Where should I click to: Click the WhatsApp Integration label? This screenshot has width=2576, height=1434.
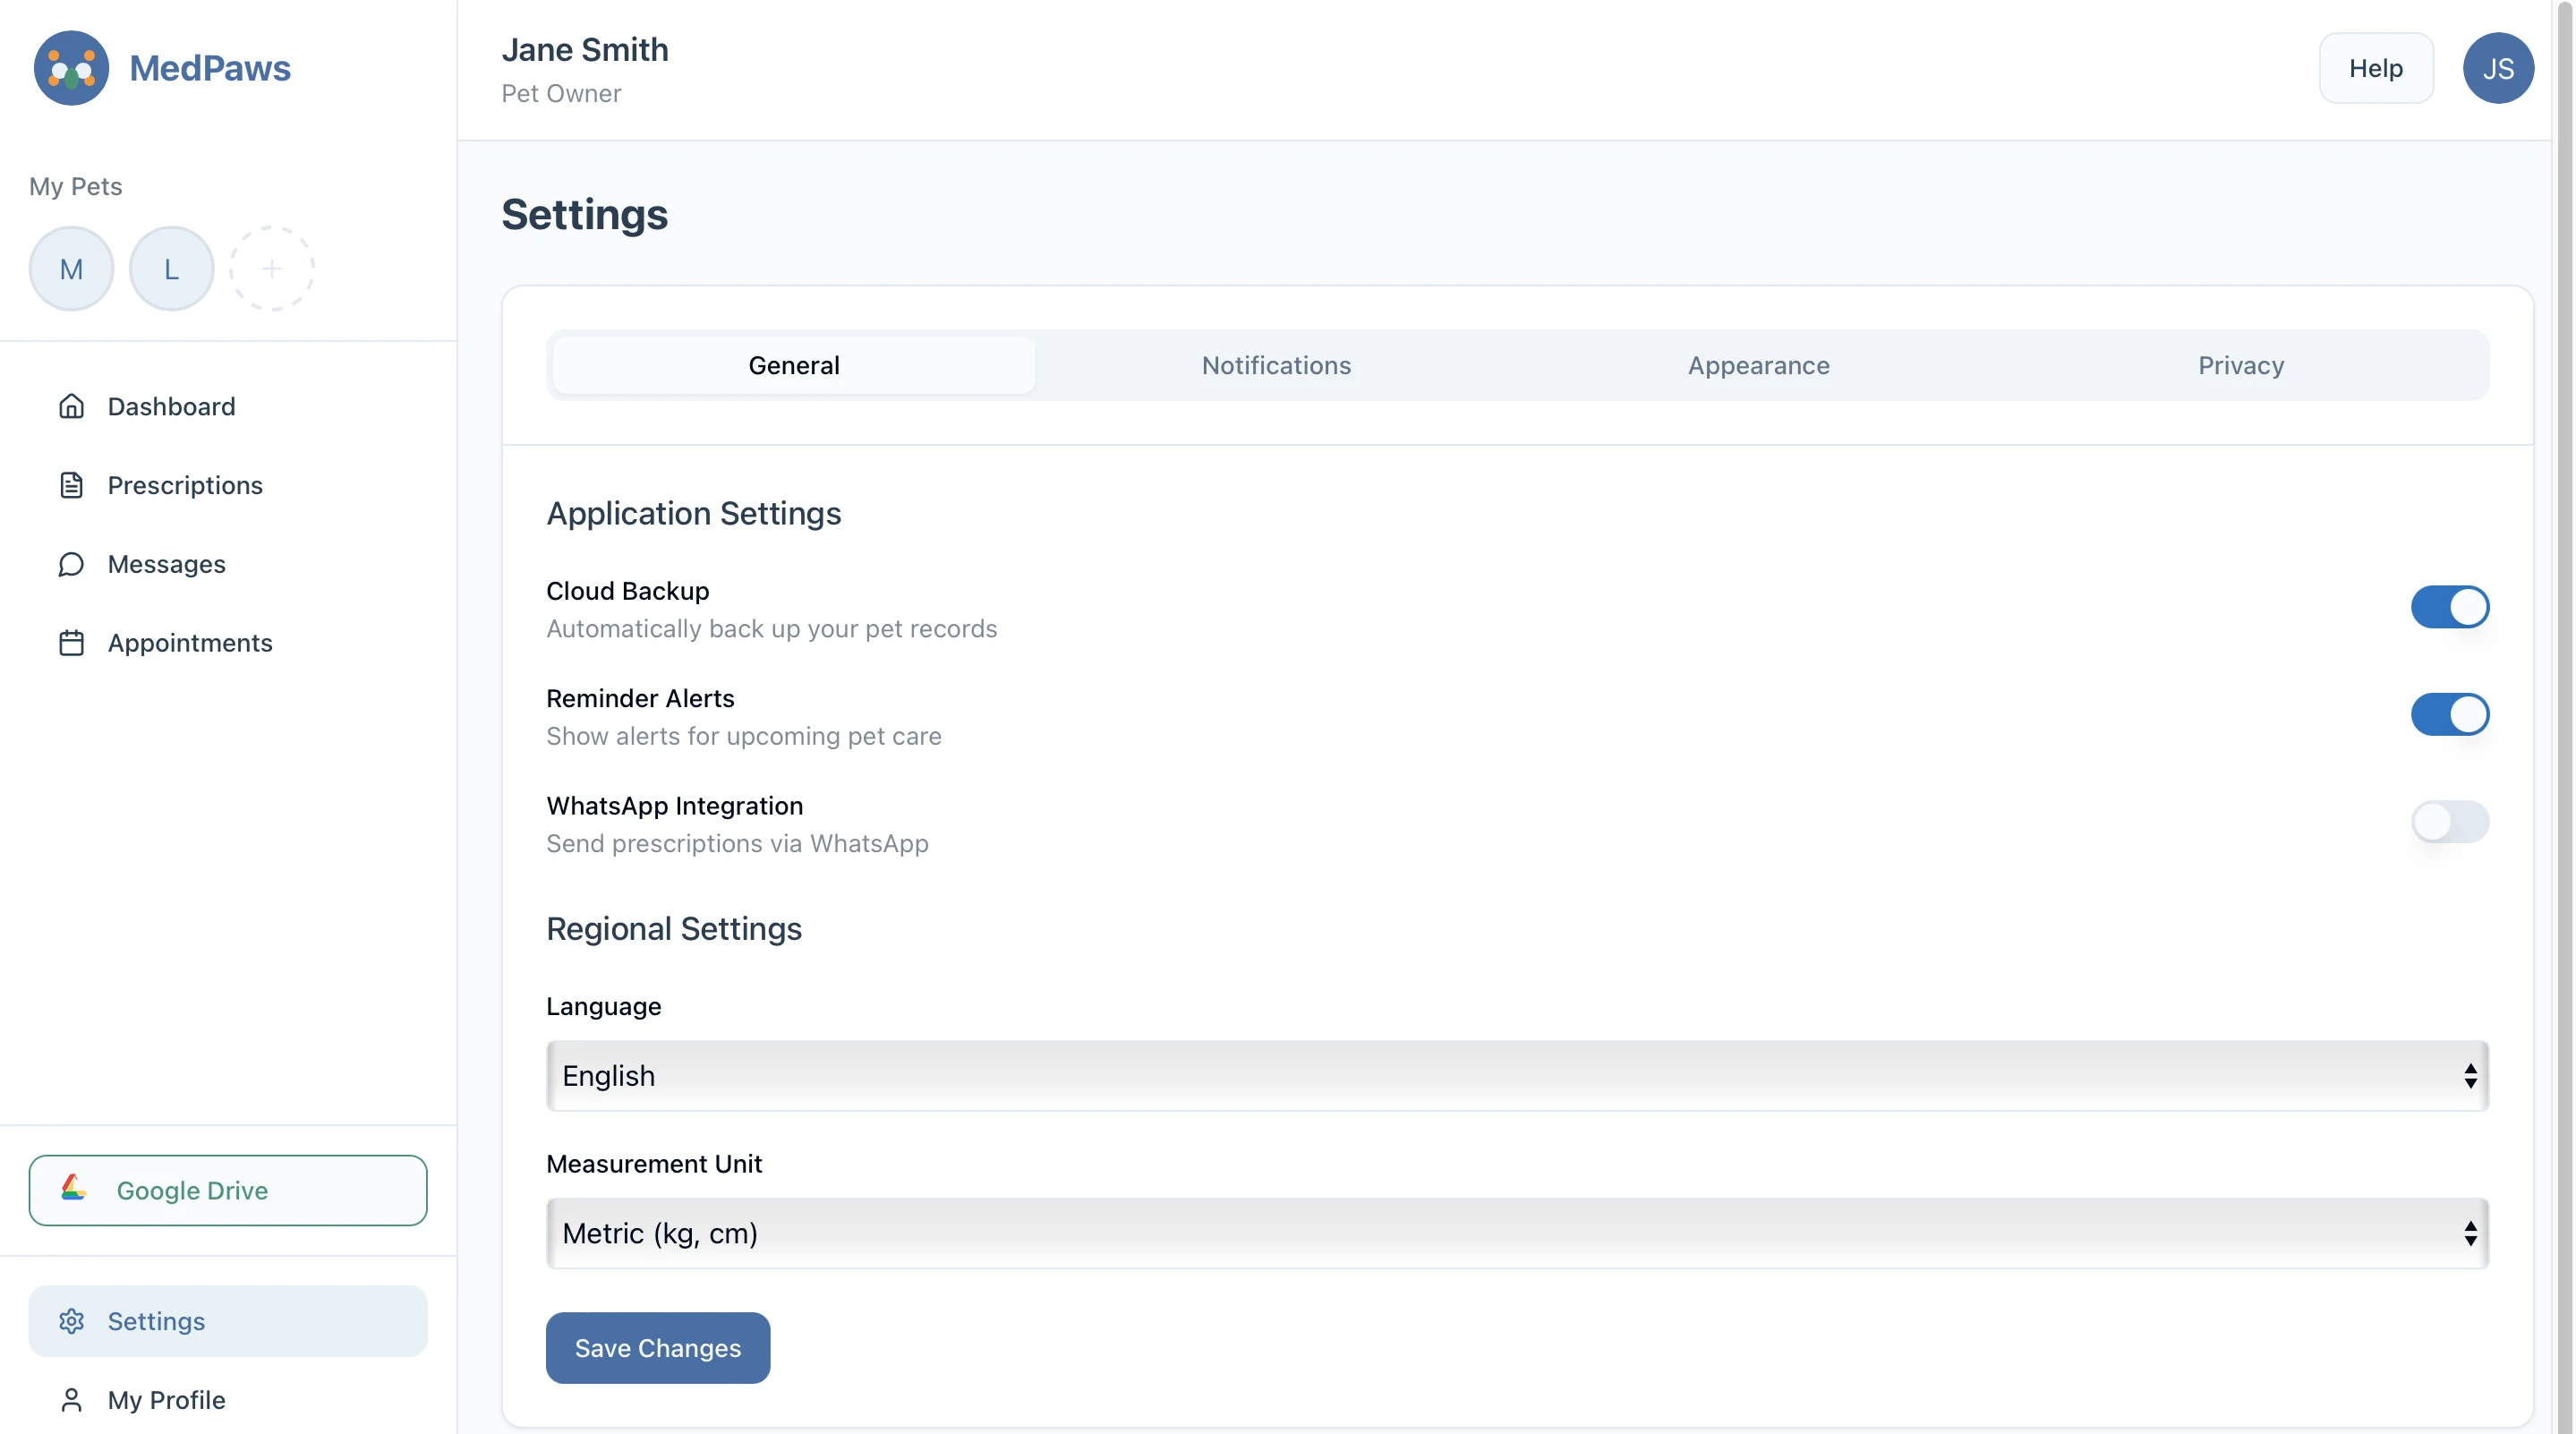tap(675, 806)
